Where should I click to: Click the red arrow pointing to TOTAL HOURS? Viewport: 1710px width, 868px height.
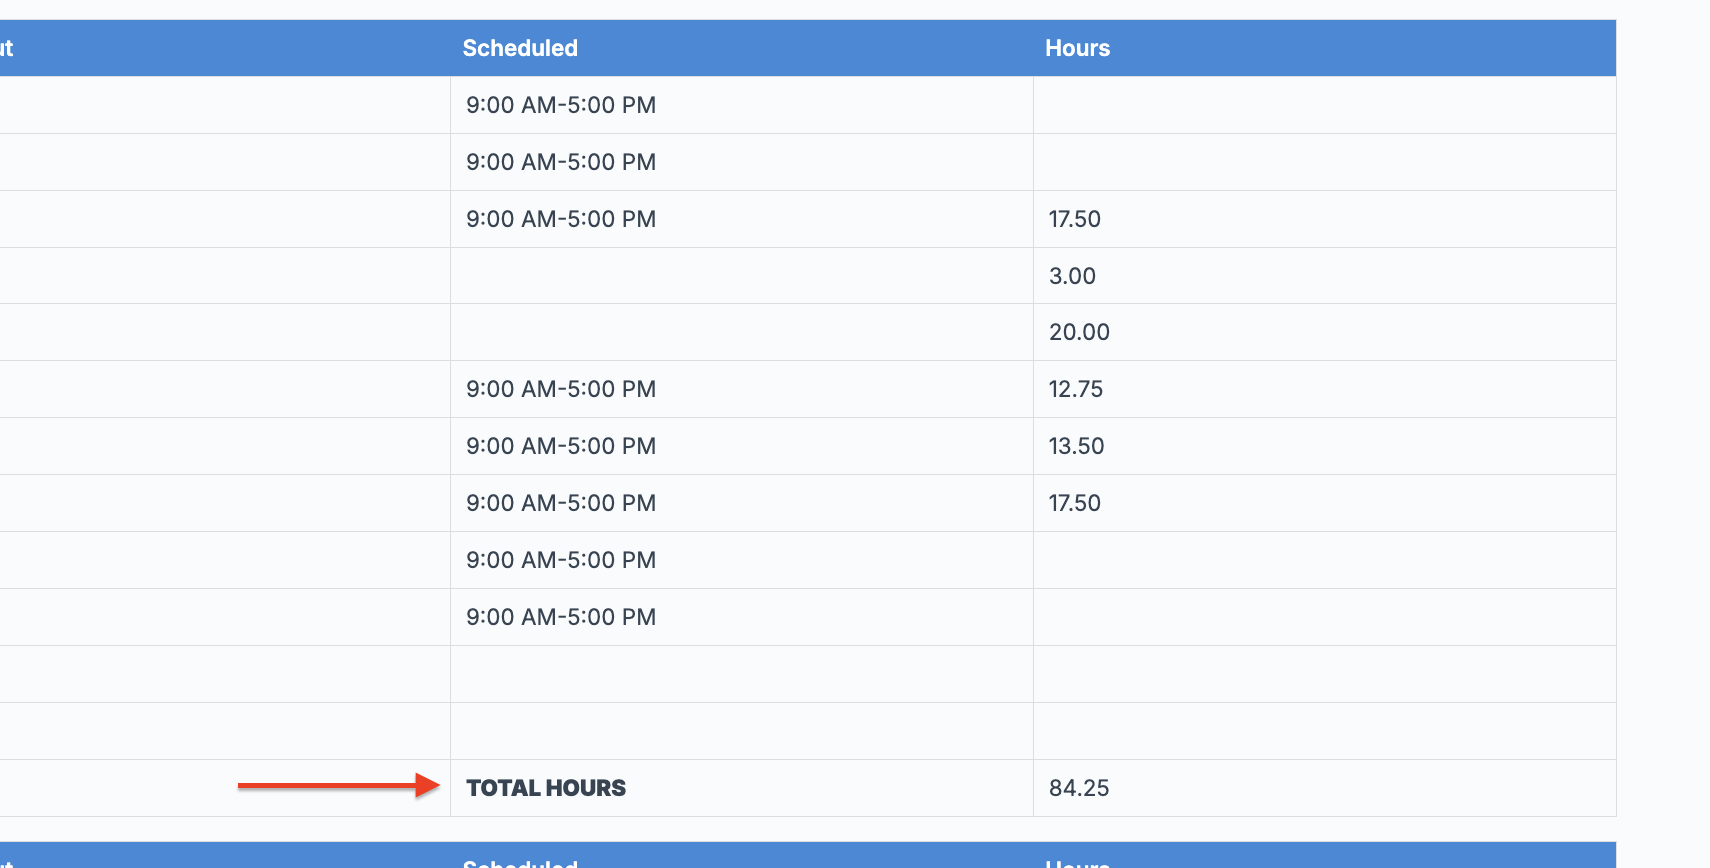[338, 786]
